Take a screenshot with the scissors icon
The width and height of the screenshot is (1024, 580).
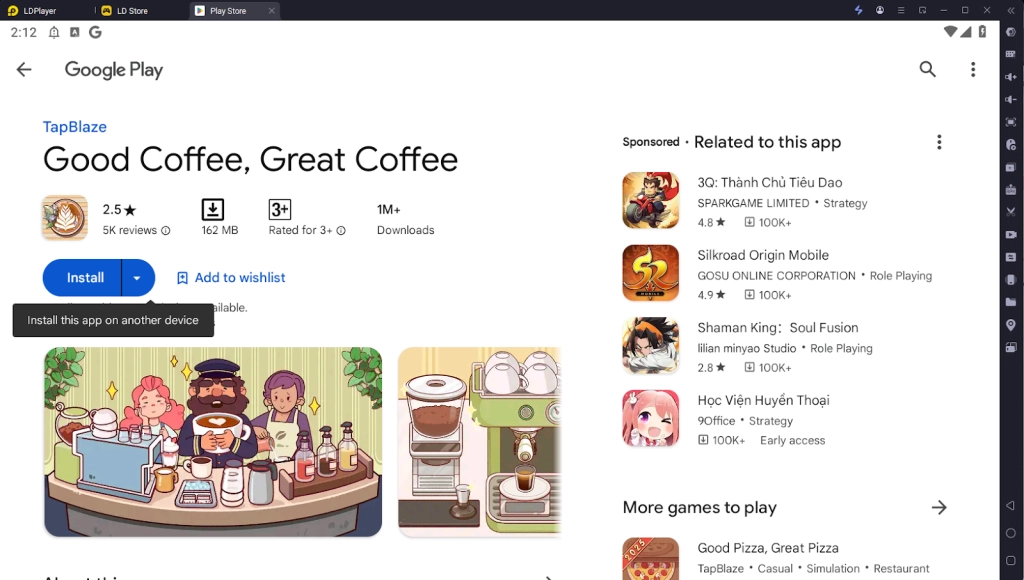coord(1011,212)
